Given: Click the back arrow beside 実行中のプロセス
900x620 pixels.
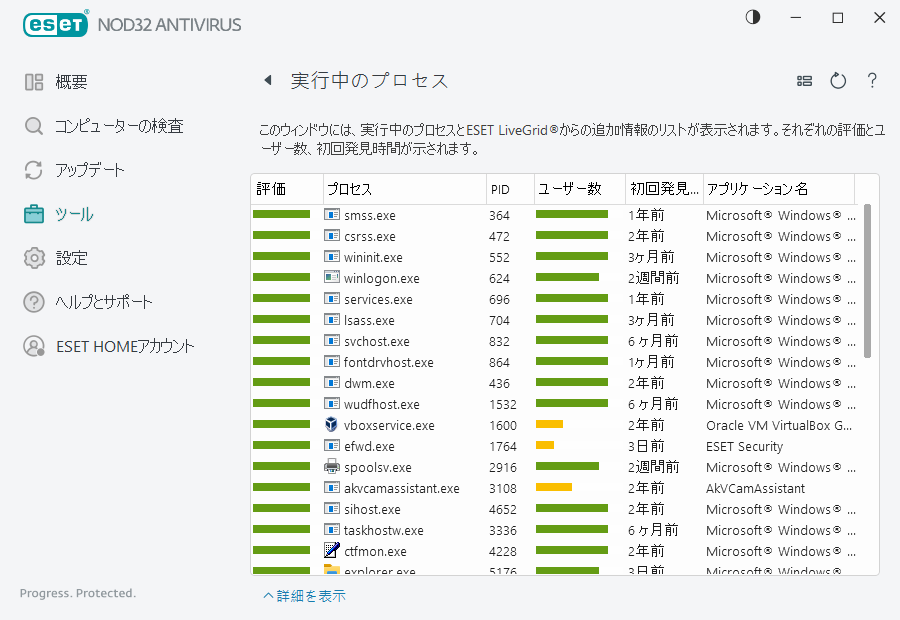Looking at the screenshot, I should click(268, 81).
